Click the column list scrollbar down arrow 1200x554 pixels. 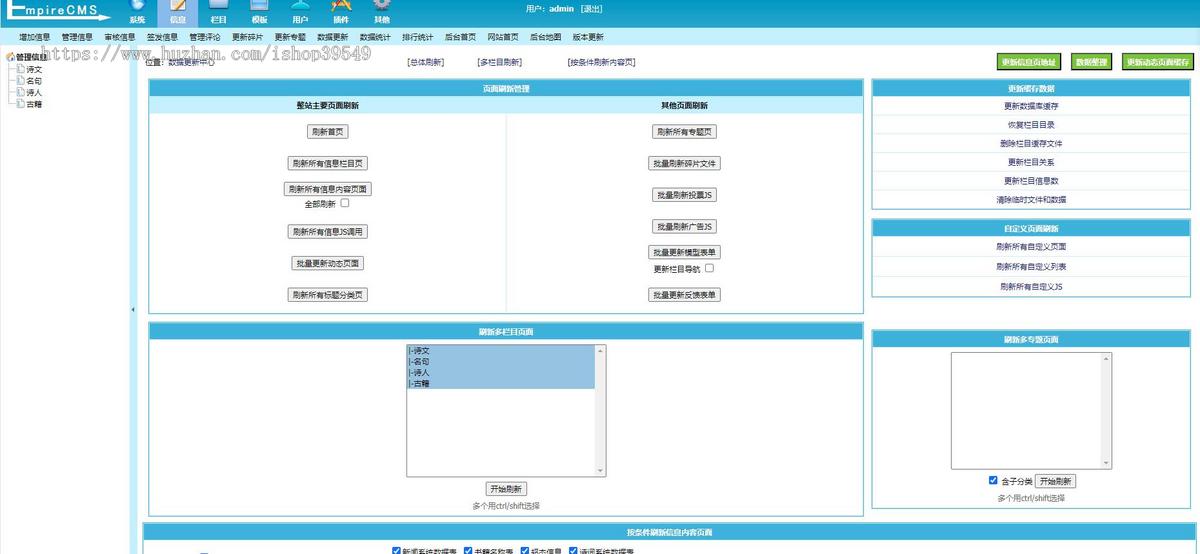pos(601,471)
